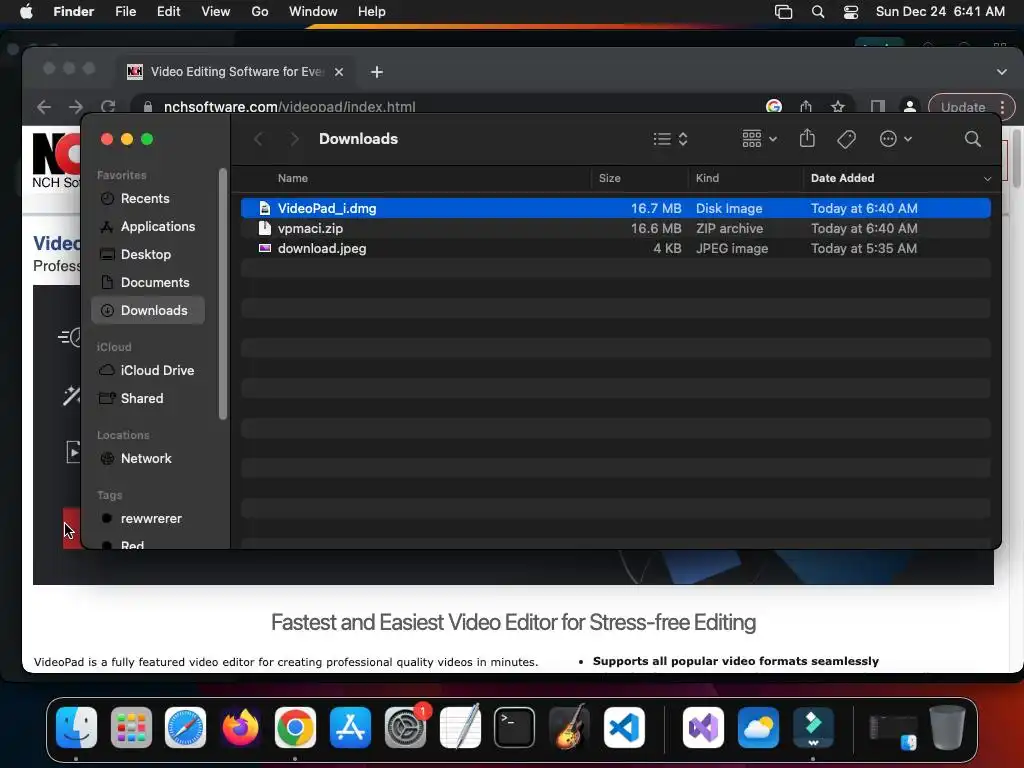1024x768 pixels.
Task: Sort by Name column header
Action: pos(293,178)
